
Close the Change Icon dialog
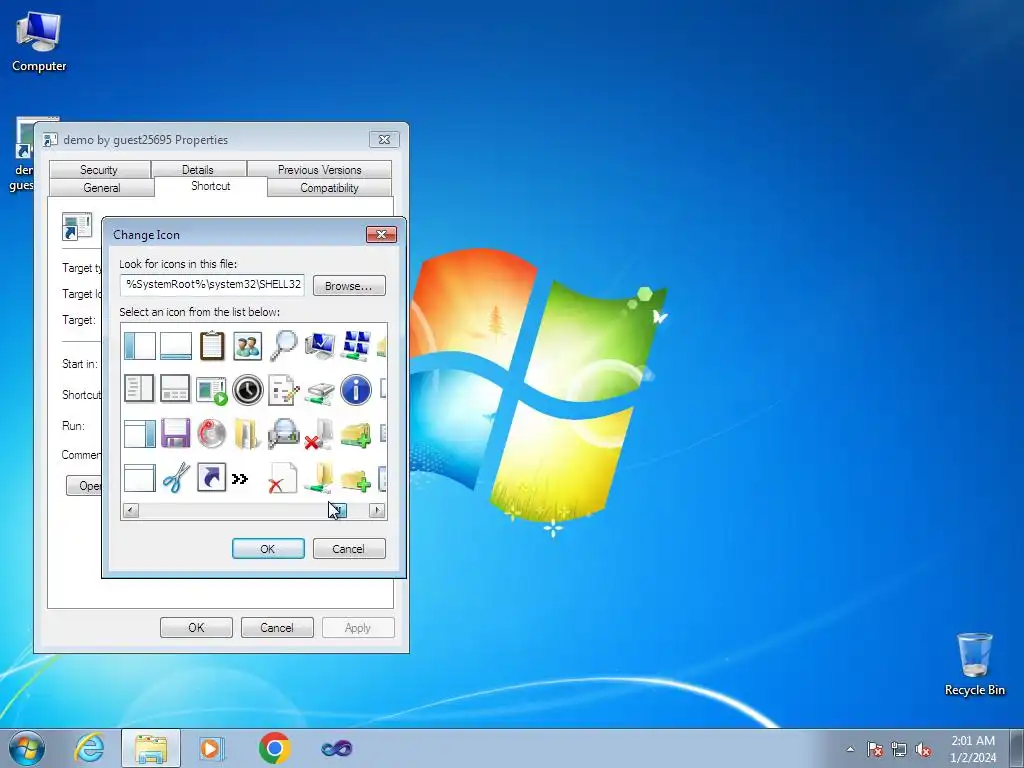[381, 234]
